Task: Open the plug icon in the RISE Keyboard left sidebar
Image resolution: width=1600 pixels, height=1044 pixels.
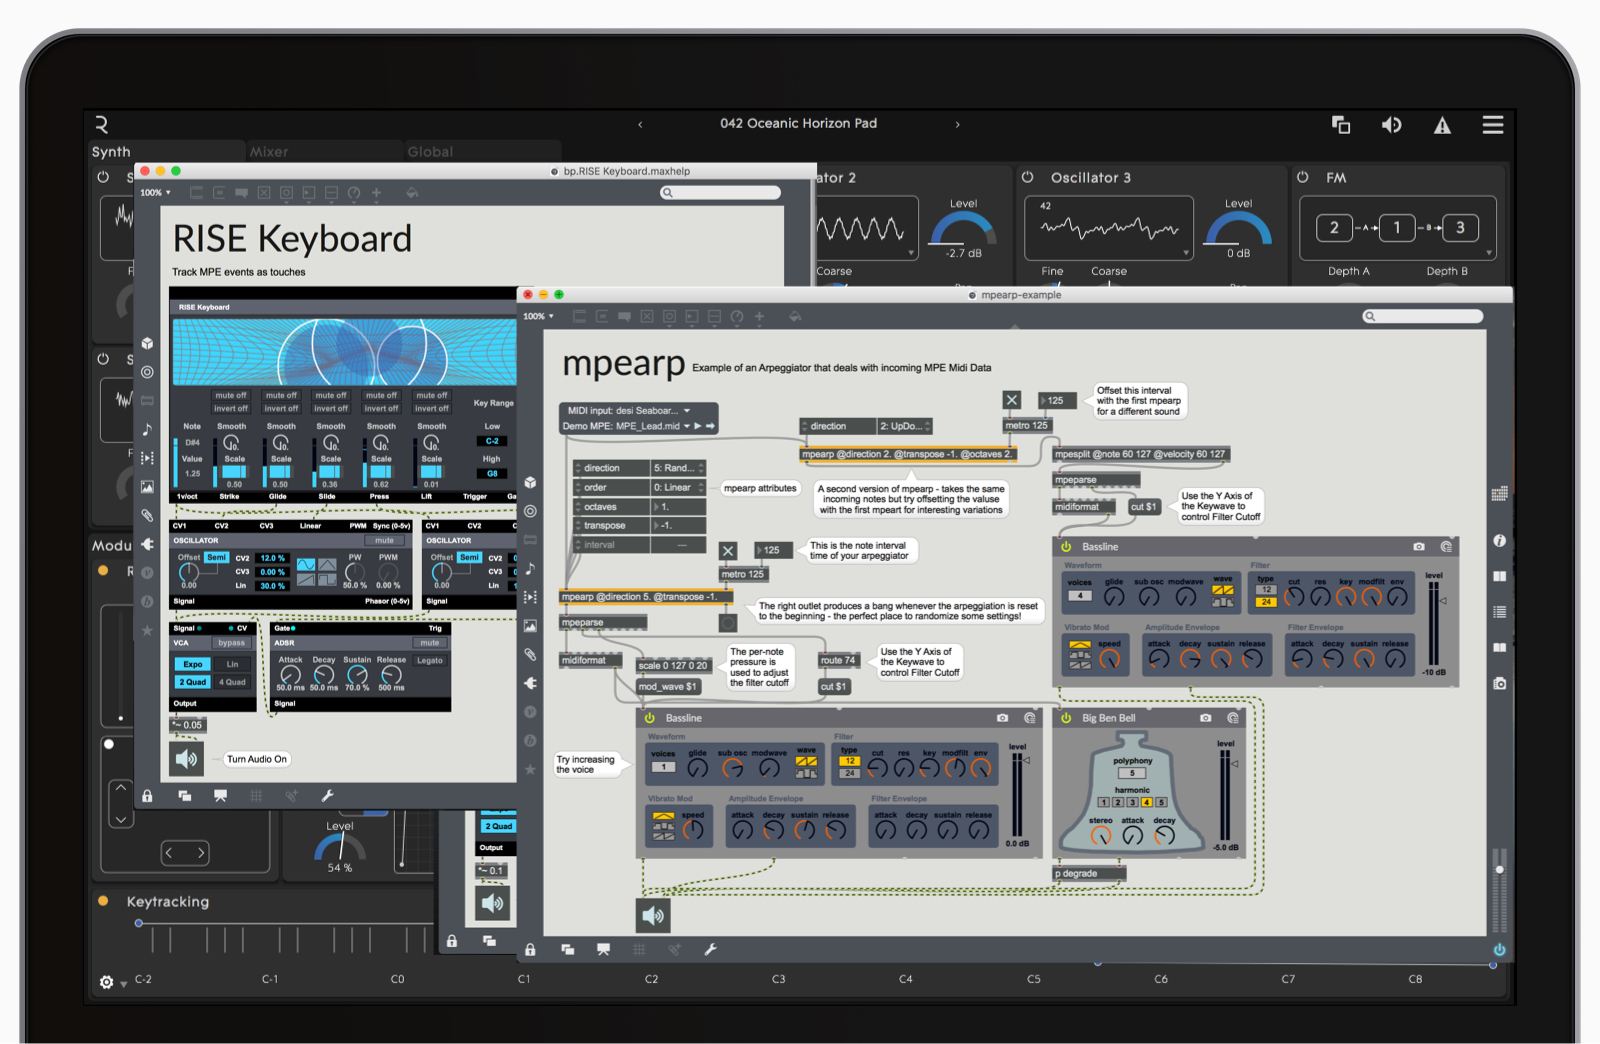Action: (147, 544)
